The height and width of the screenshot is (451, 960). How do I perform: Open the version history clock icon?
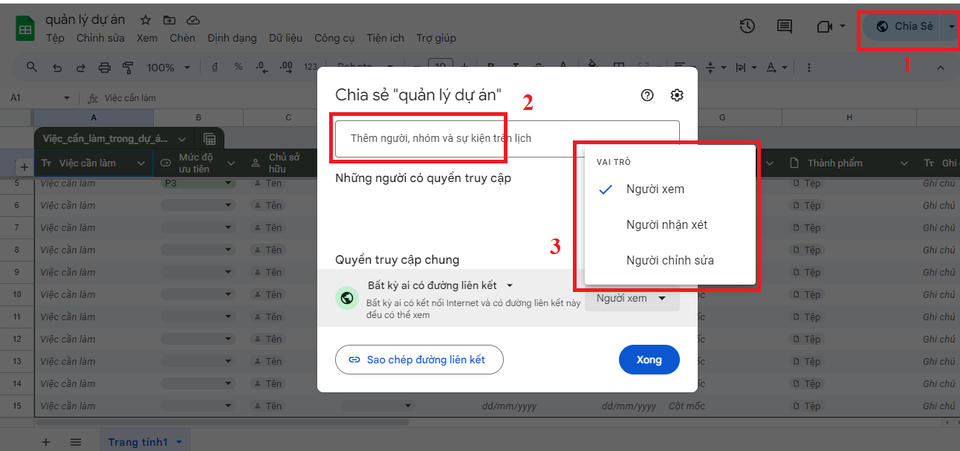click(747, 27)
